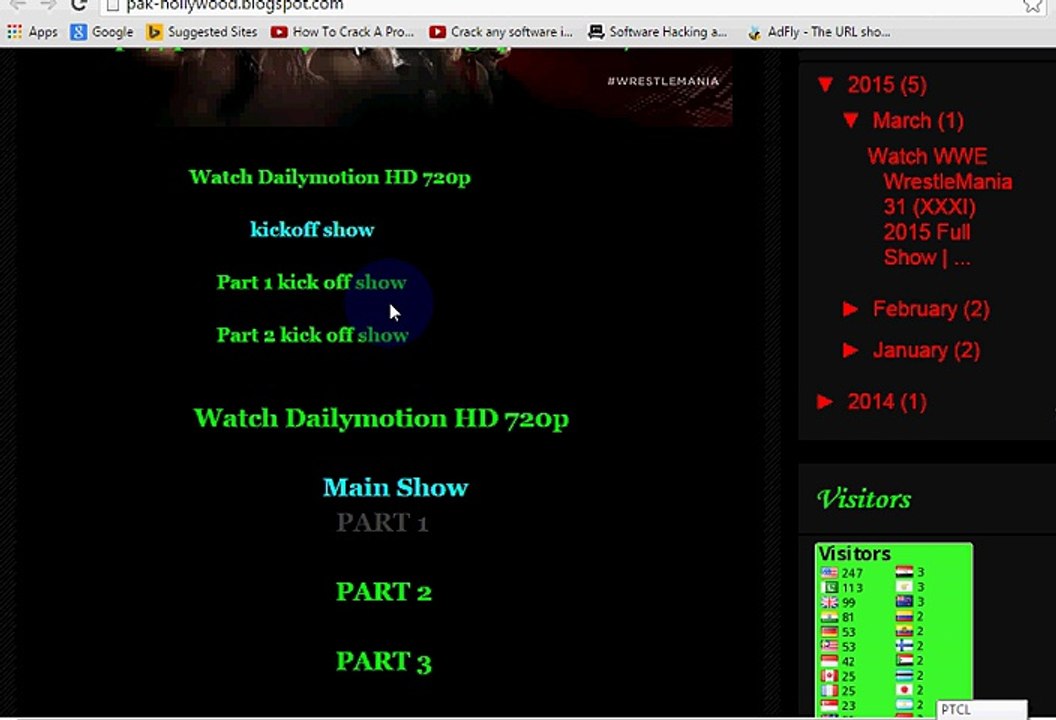Open the January (2) archive link
Screen dimensions: 1056x720
[926, 350]
